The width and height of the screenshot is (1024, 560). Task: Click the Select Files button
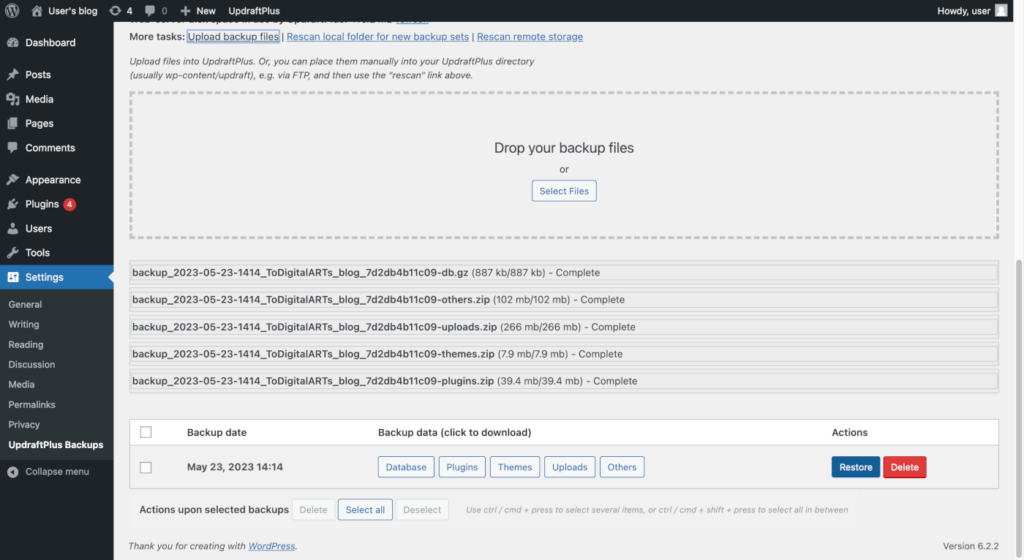pos(564,191)
